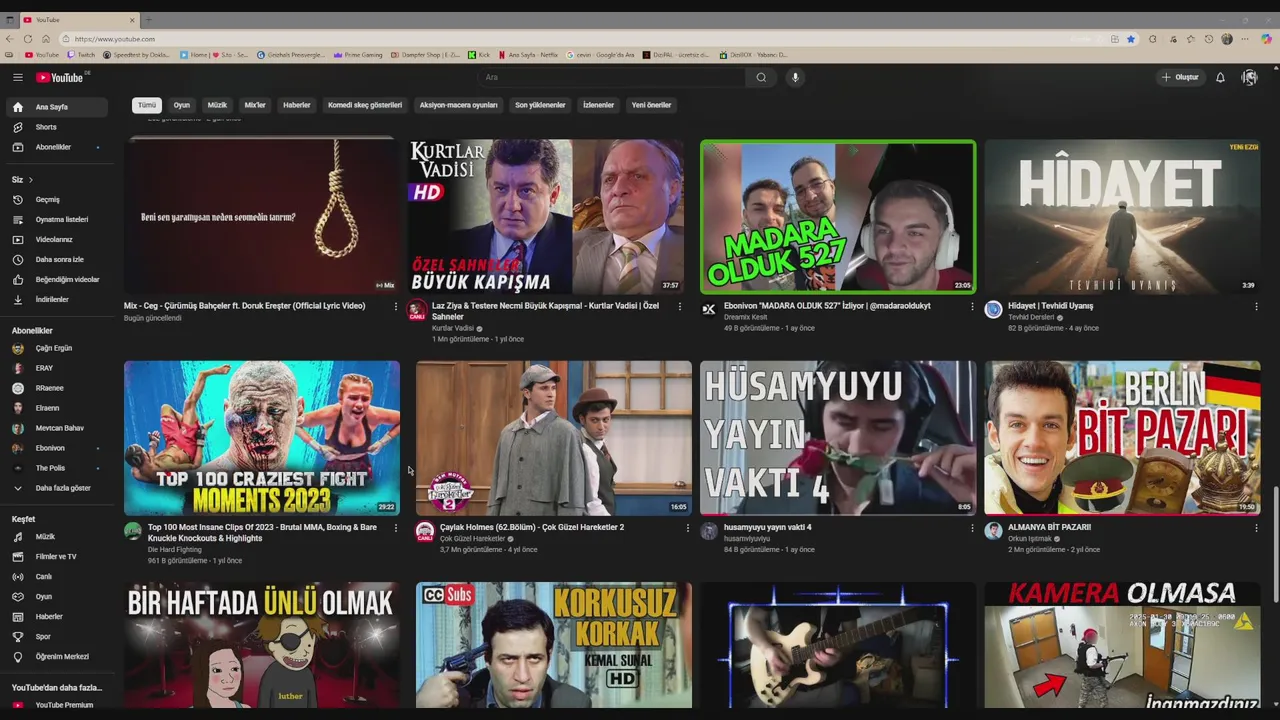Select the Mix'ler filter chip
1280x720 pixels.
click(x=255, y=105)
